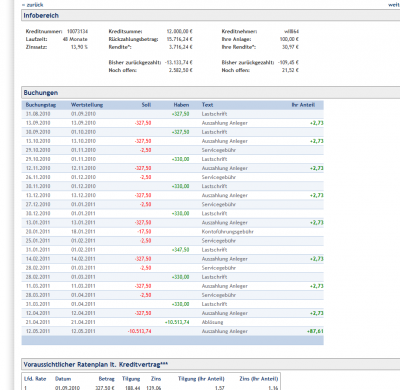This screenshot has height=390, width=400.
Task: Select the 31.08.2010 Buchungstag cell
Action: pyautogui.click(x=38, y=114)
